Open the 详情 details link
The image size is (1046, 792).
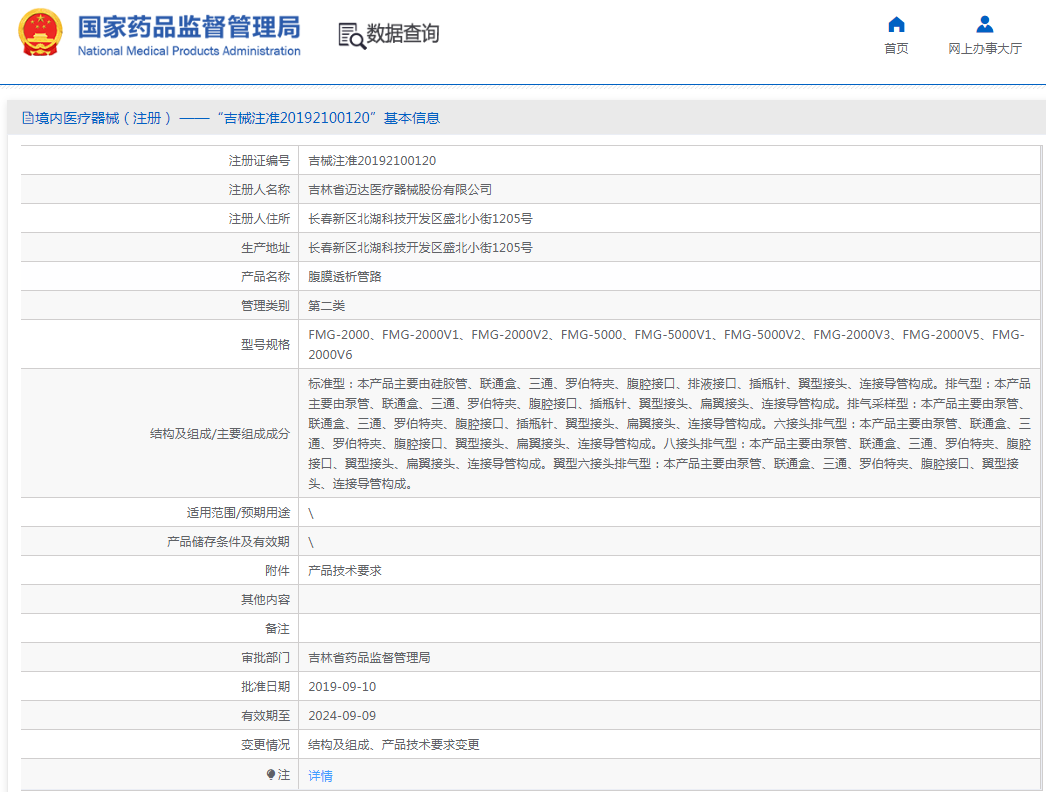point(320,775)
